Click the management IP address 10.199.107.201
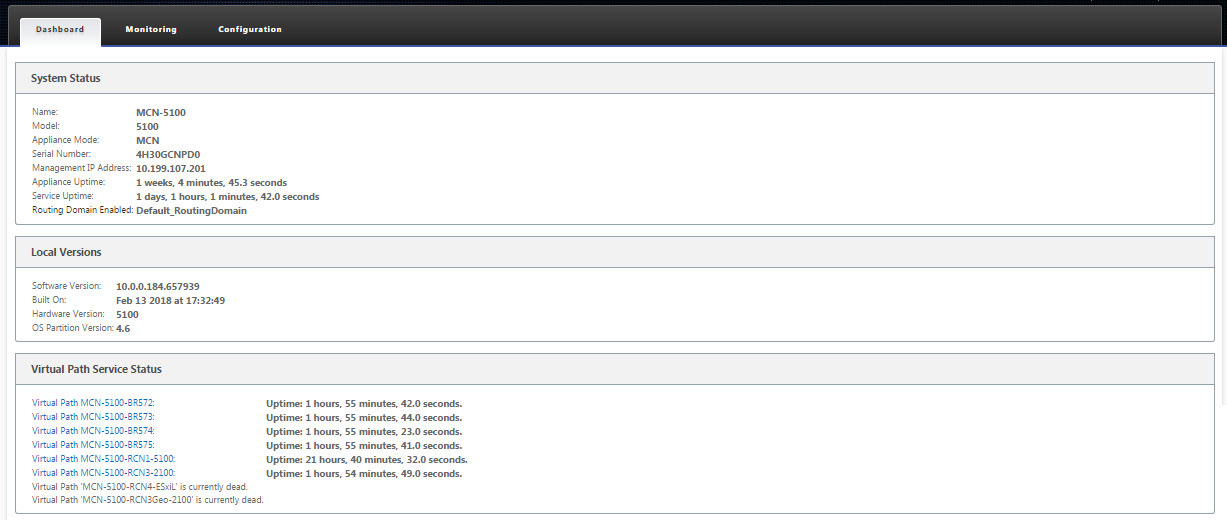Screen dimensions: 1227x520 [x=170, y=169]
